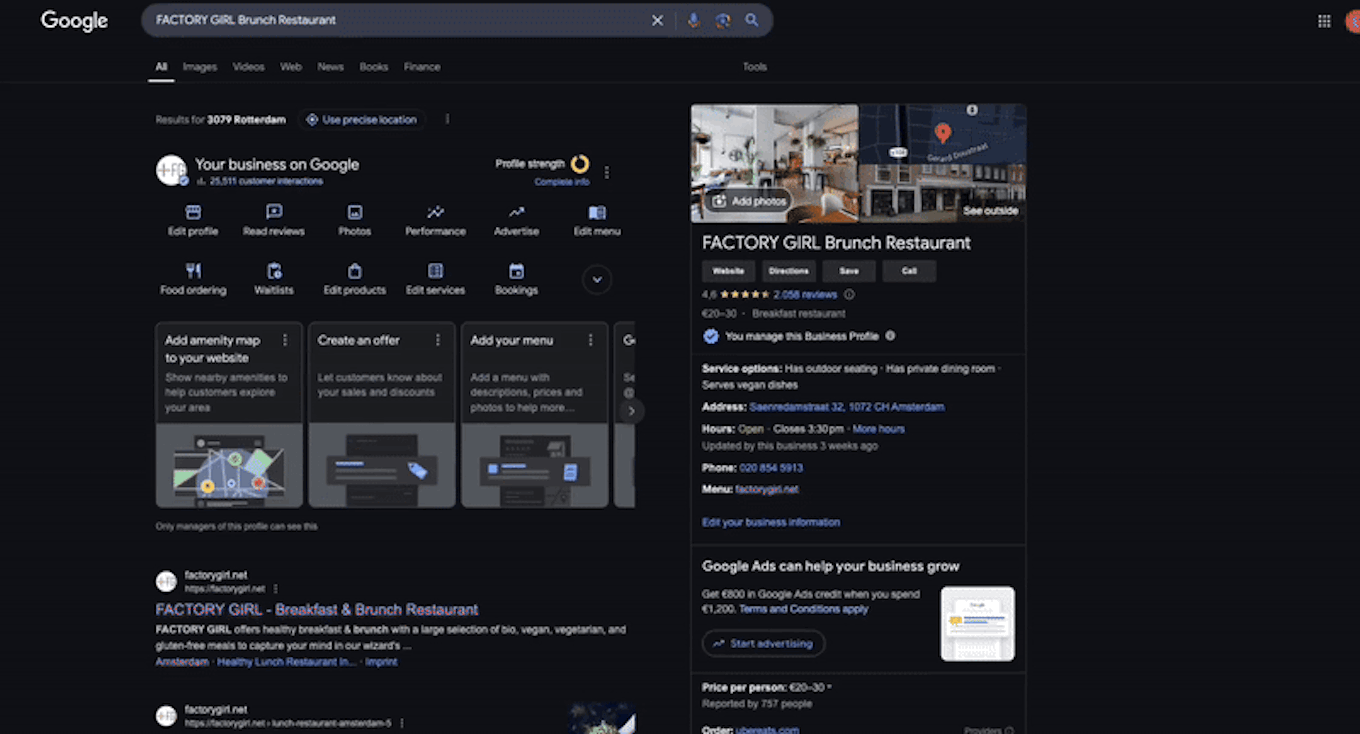Clear the search box with X icon
The image size is (1360, 734).
pyautogui.click(x=657, y=20)
